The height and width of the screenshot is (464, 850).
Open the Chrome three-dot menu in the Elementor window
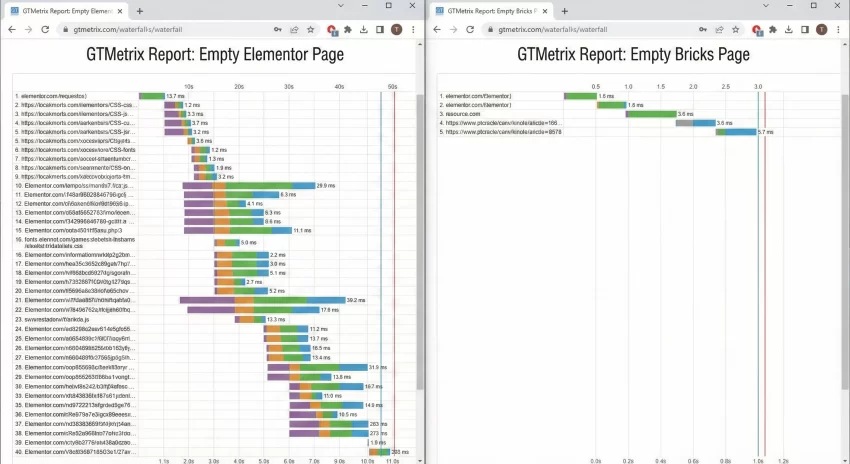tap(413, 29)
